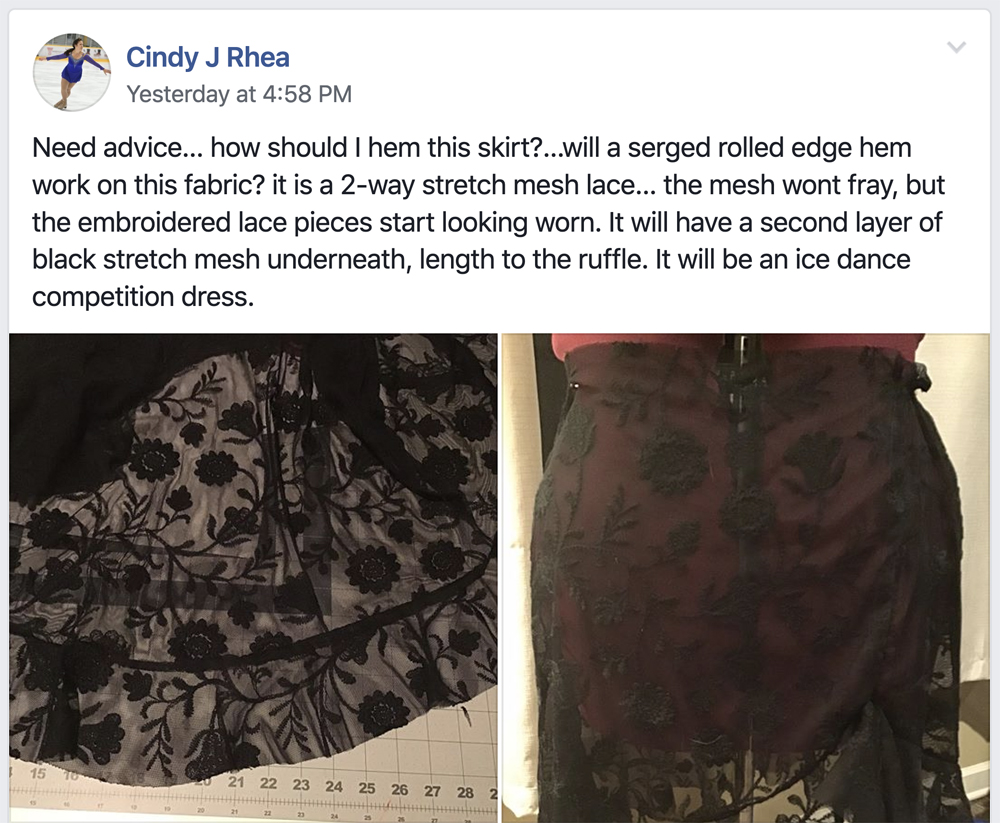The image size is (1000, 823).
Task: Open the post options chevron menu
Action: [956, 47]
